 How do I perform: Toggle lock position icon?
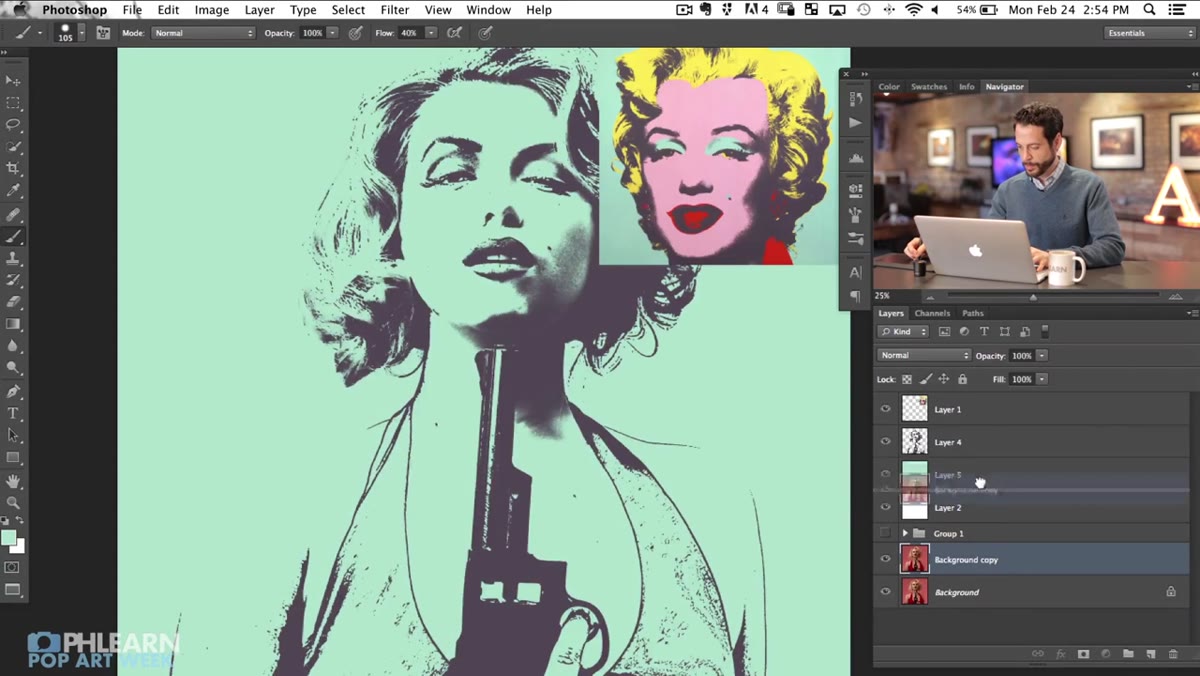coord(944,380)
